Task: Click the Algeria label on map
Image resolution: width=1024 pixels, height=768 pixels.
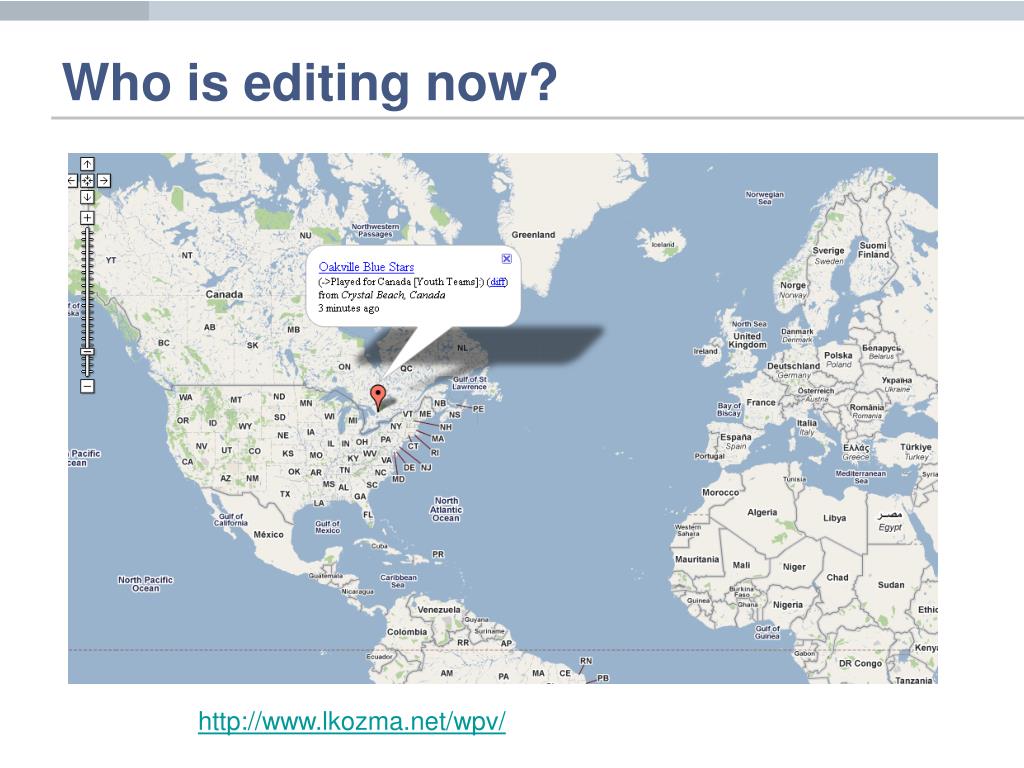Action: tap(762, 513)
